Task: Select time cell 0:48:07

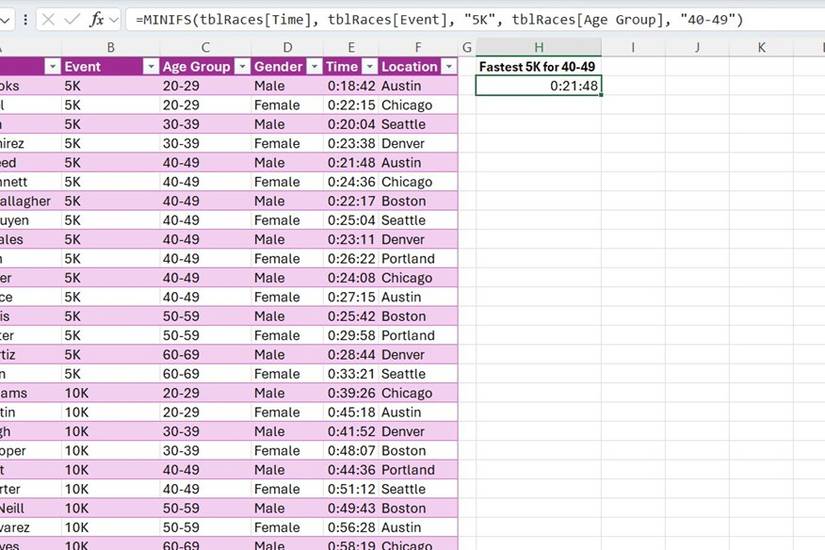Action: pos(351,451)
